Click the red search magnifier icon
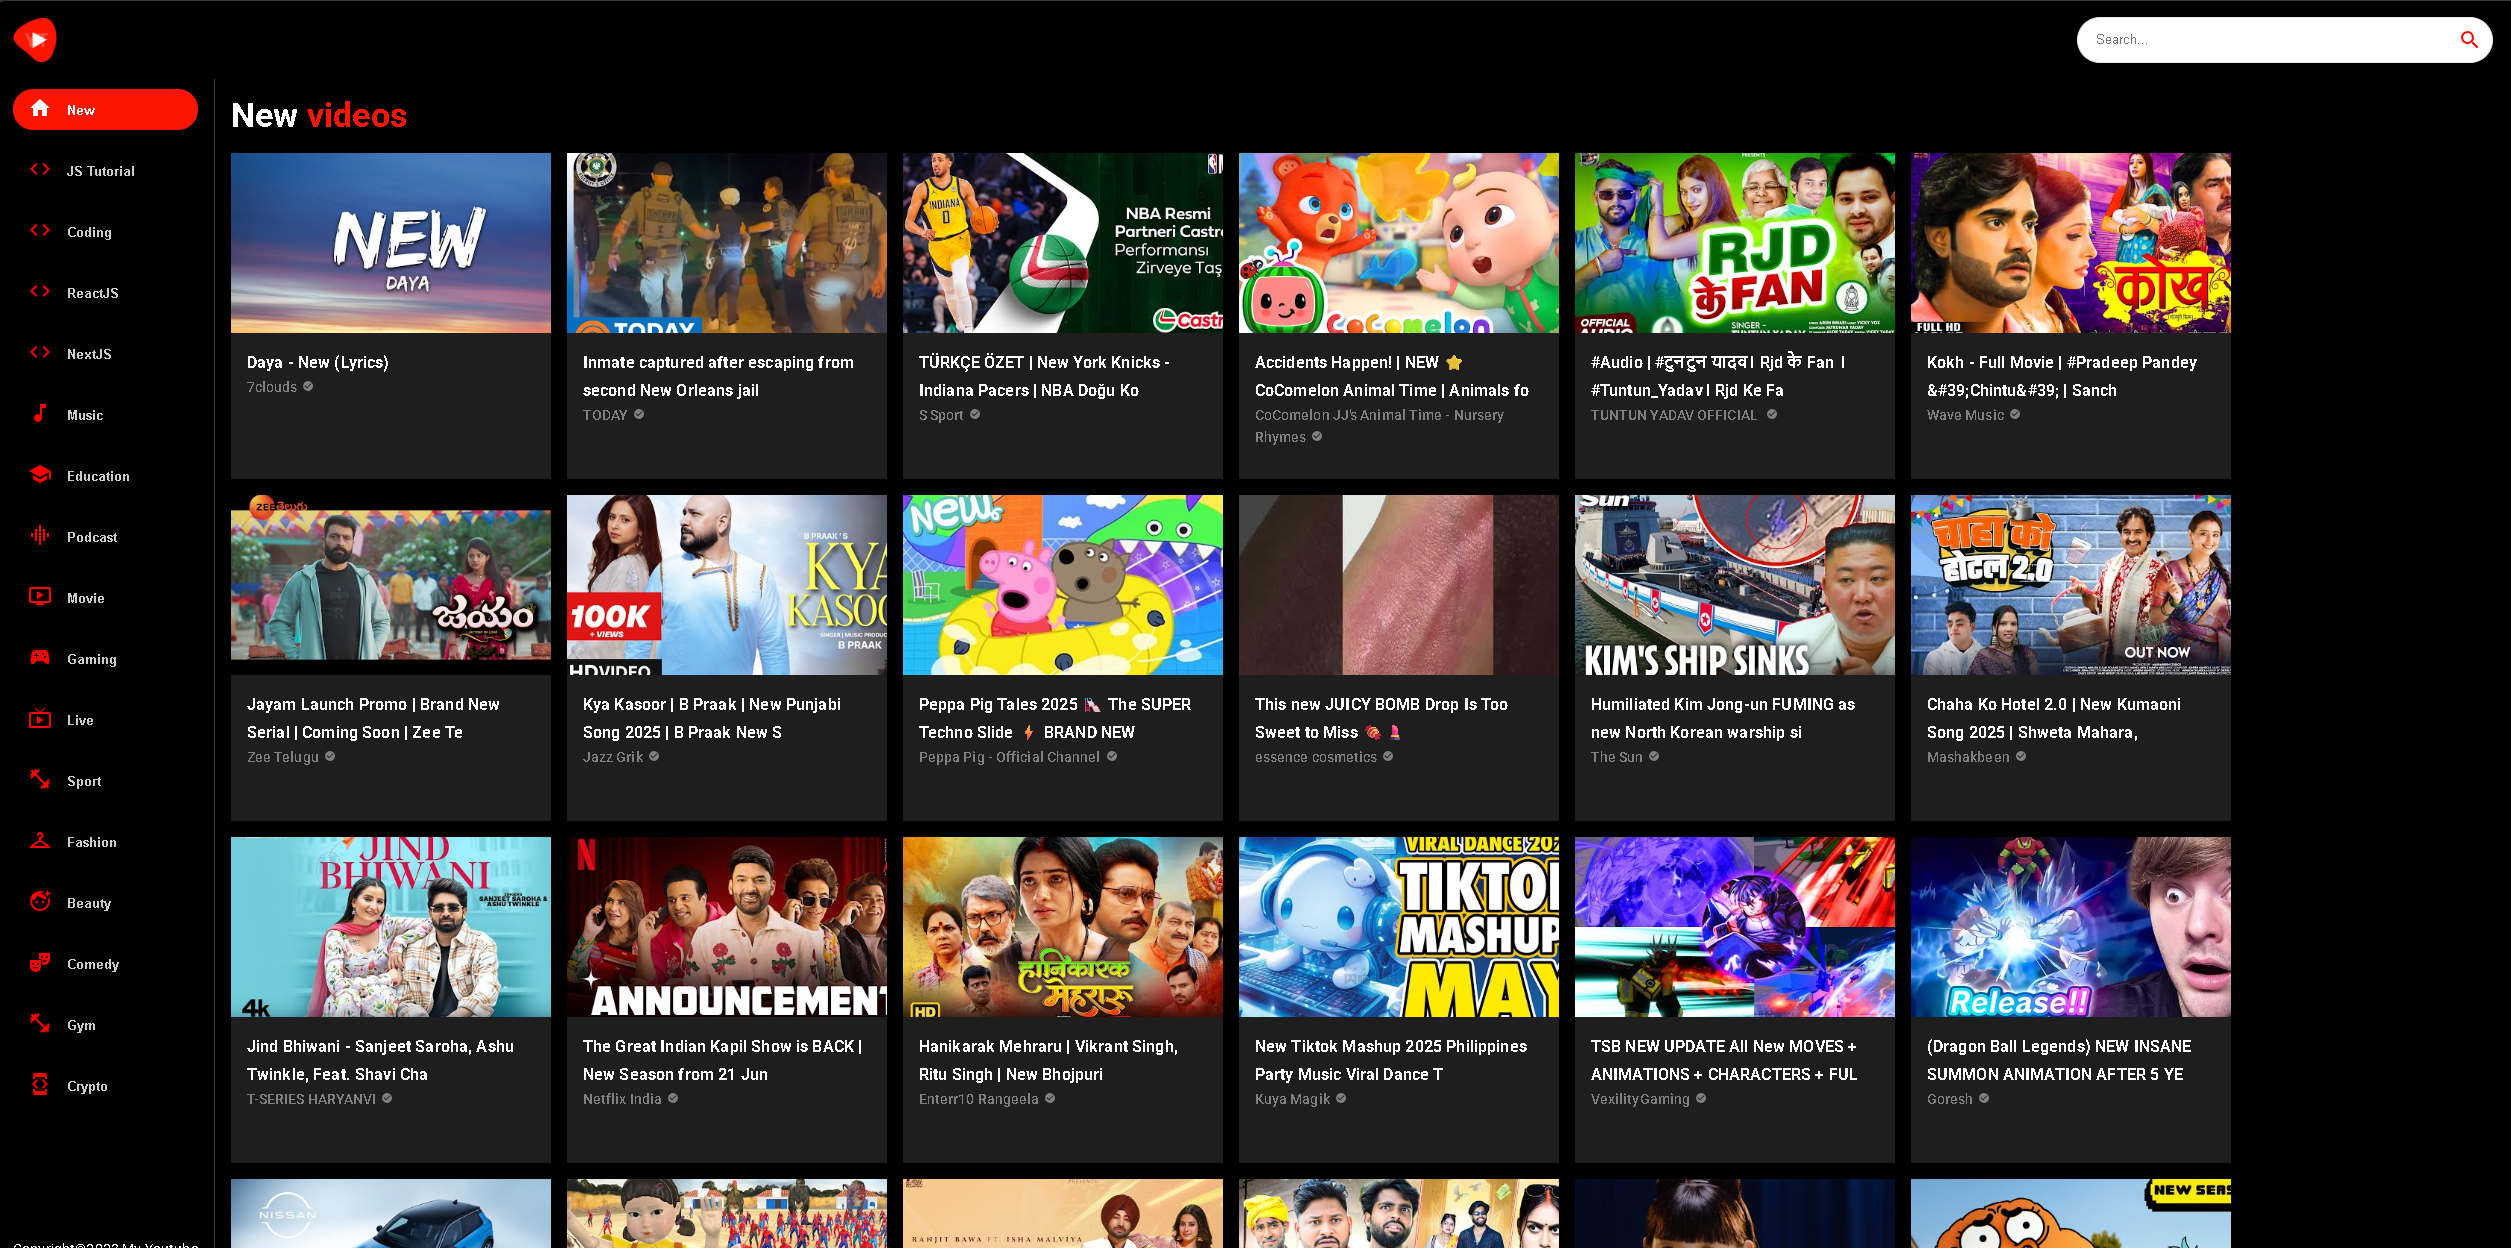The image size is (2511, 1248). click(x=2468, y=40)
